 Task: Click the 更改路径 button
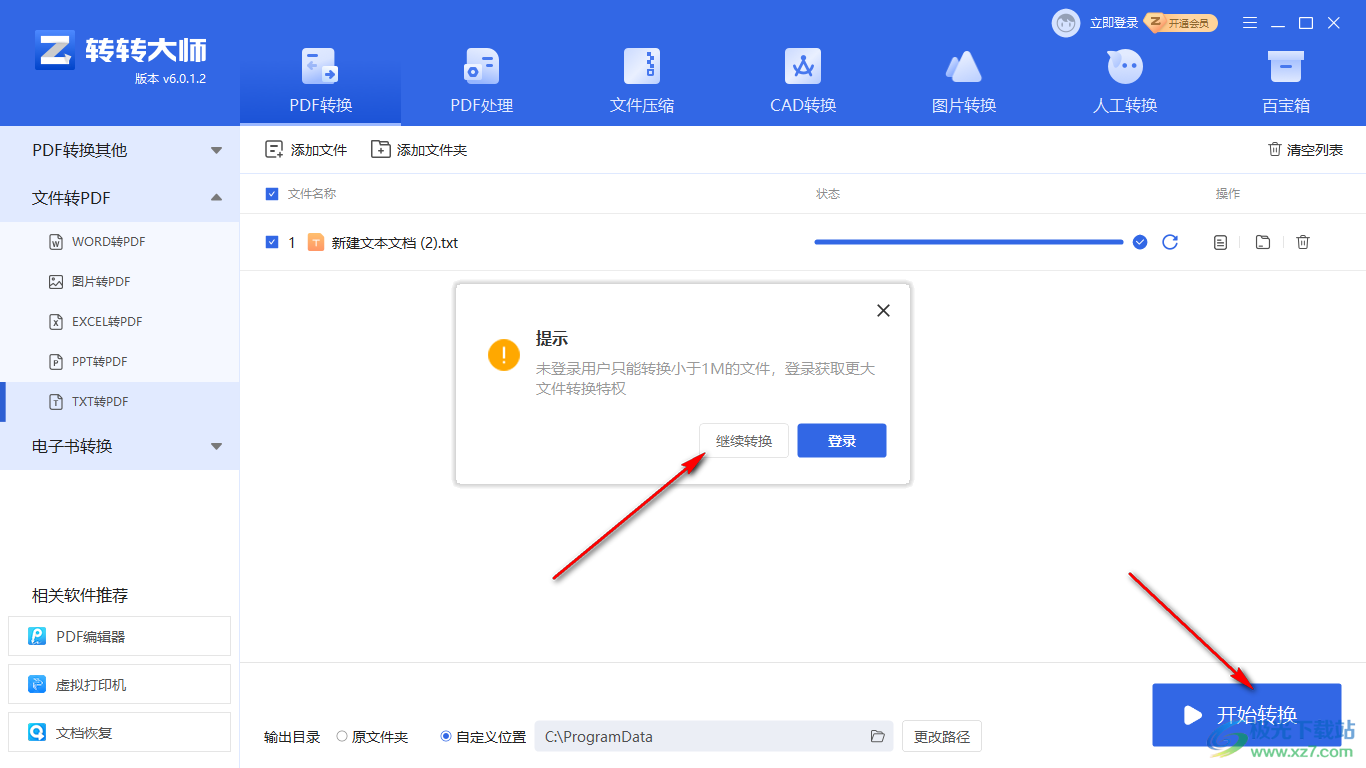pyautogui.click(x=942, y=737)
